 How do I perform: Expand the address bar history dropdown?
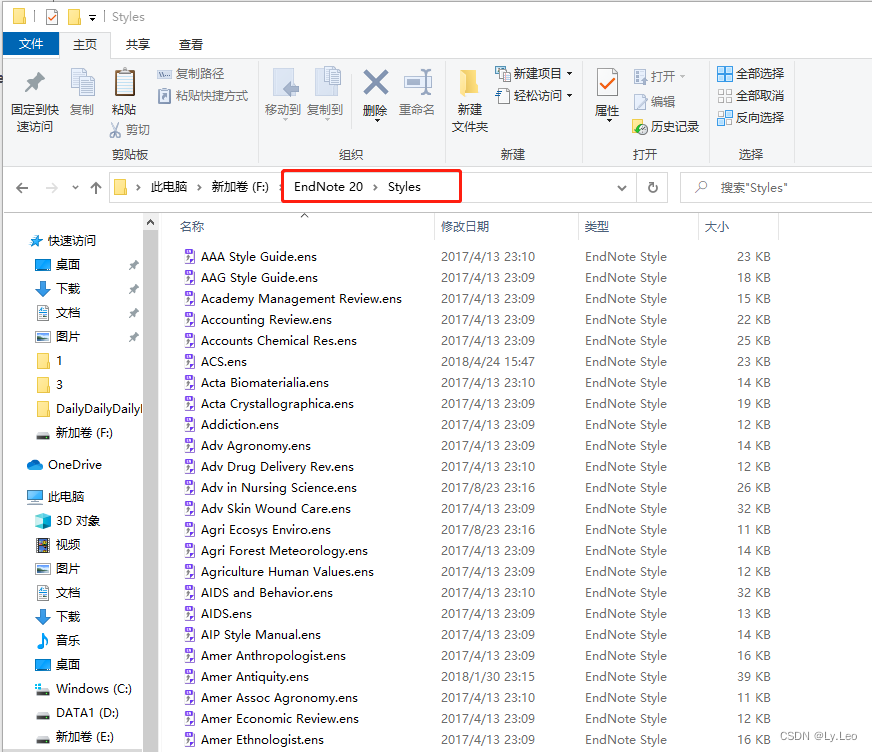coord(622,187)
